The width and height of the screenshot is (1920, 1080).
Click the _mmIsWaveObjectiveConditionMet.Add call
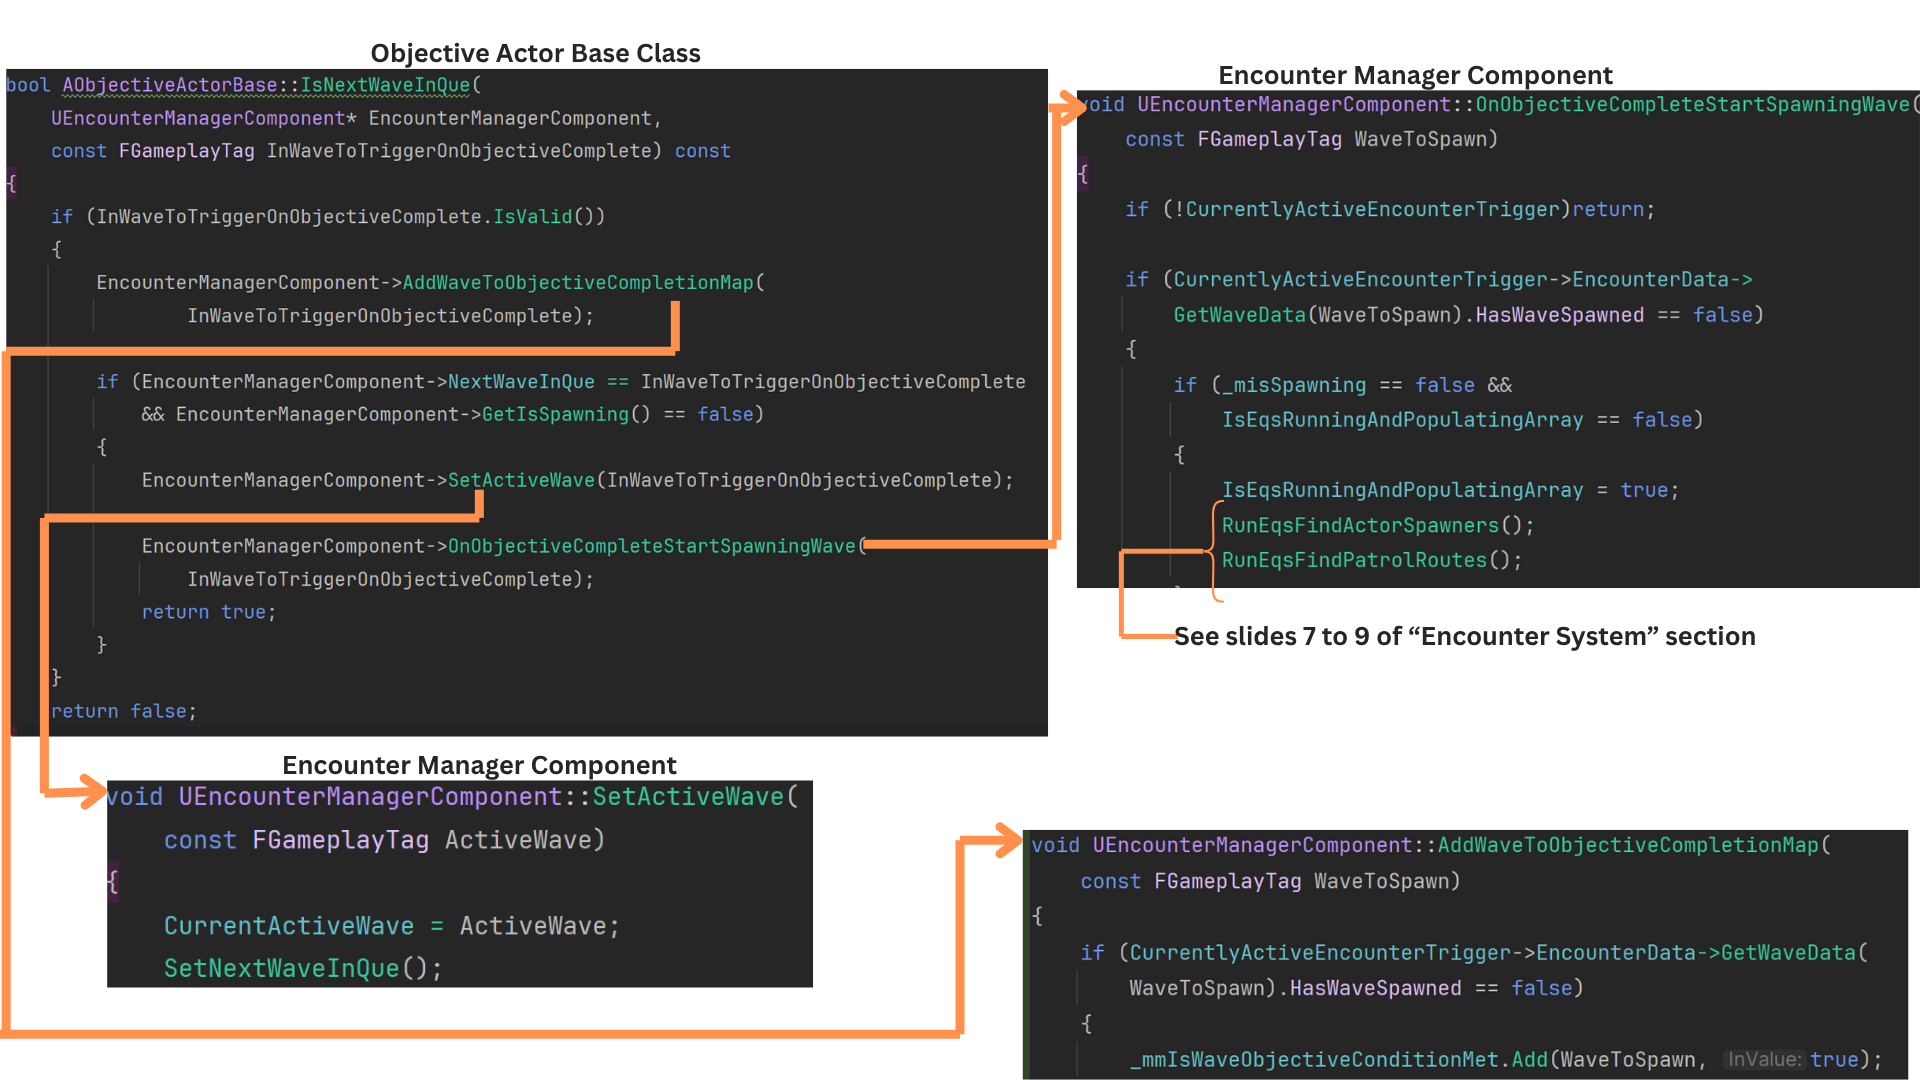(1340, 1059)
